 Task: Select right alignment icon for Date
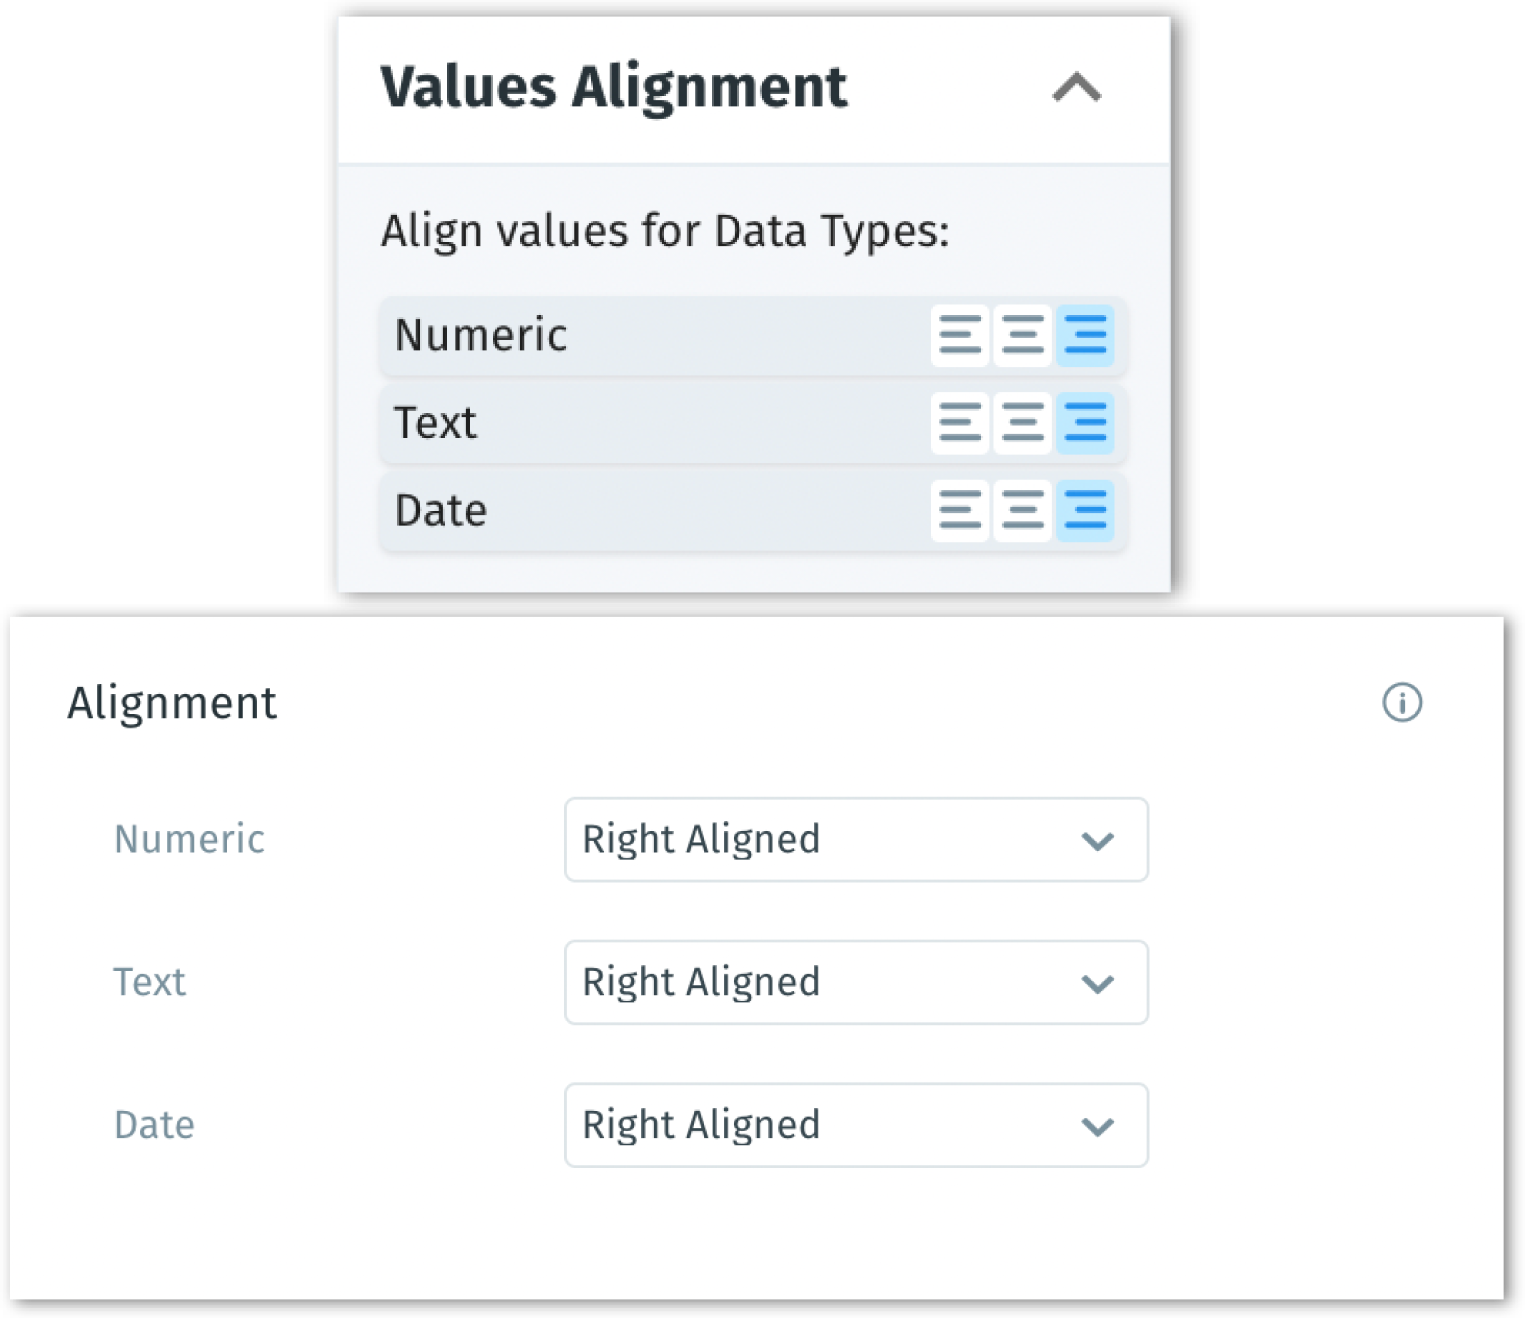[x=1085, y=511]
